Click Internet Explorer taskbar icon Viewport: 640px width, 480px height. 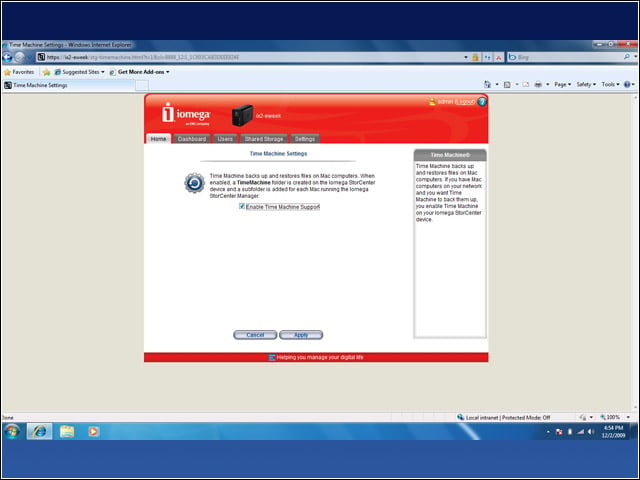[40, 431]
